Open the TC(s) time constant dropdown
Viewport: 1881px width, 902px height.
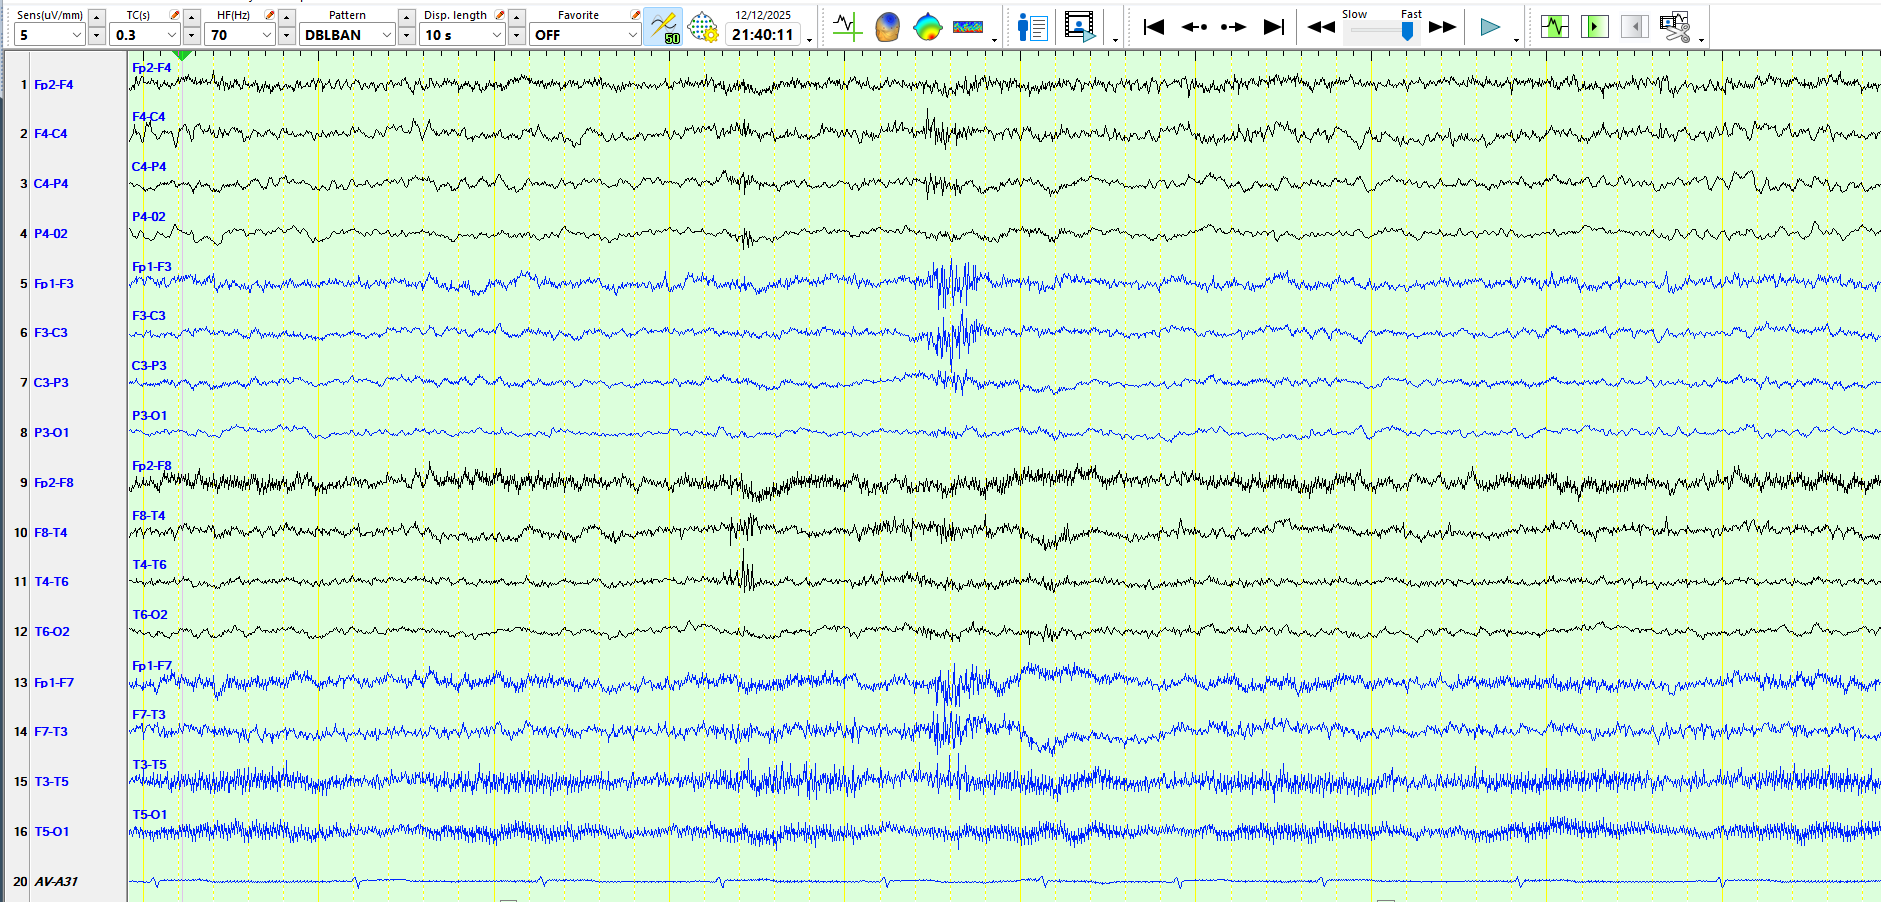click(145, 35)
